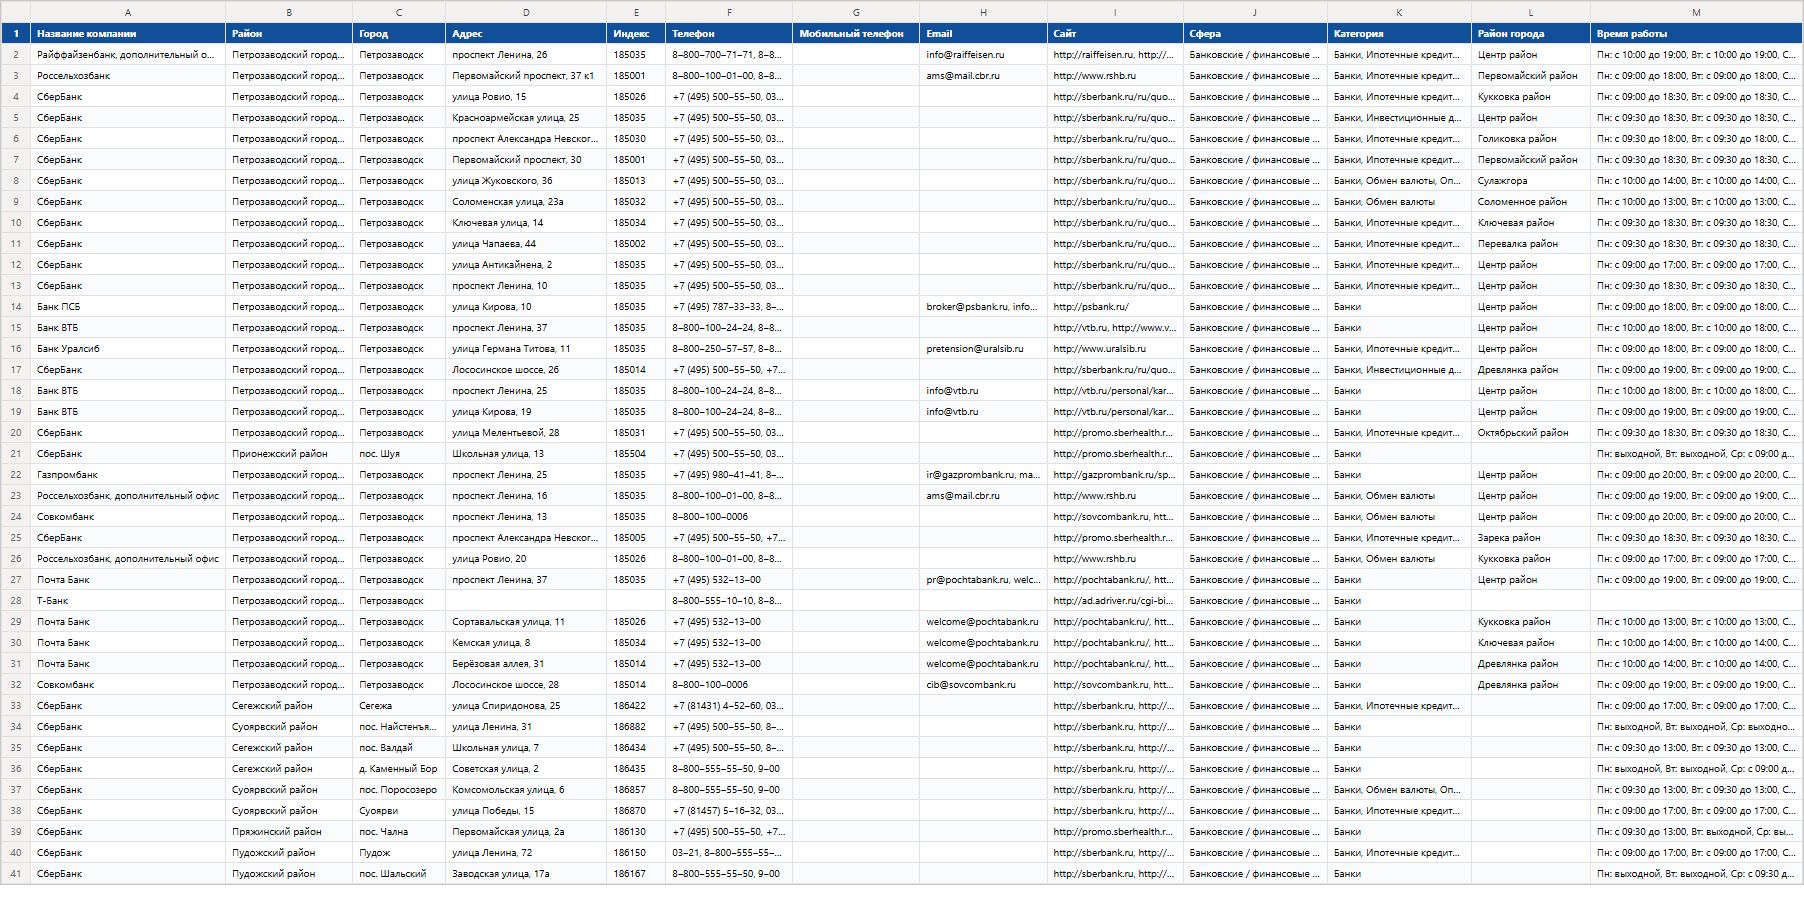Click the 'Индекс' header cell
Image resolution: width=1804 pixels, height=902 pixels.
(636, 33)
